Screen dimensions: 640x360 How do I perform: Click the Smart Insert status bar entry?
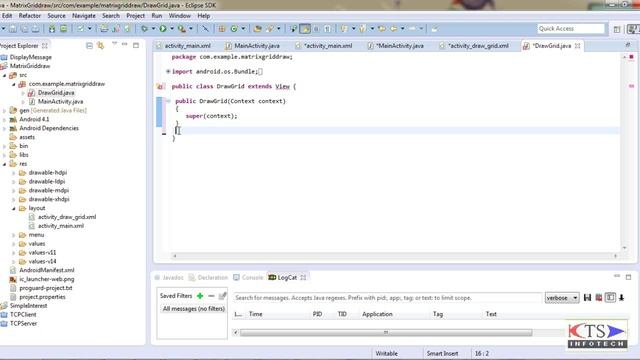pyautogui.click(x=442, y=353)
